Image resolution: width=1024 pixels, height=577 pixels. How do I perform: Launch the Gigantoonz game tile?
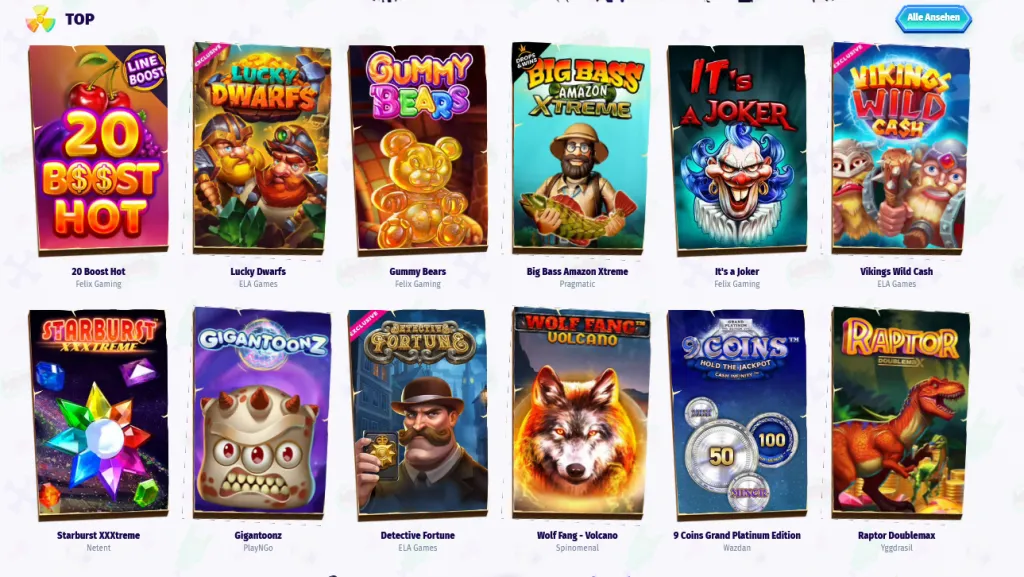click(x=262, y=414)
